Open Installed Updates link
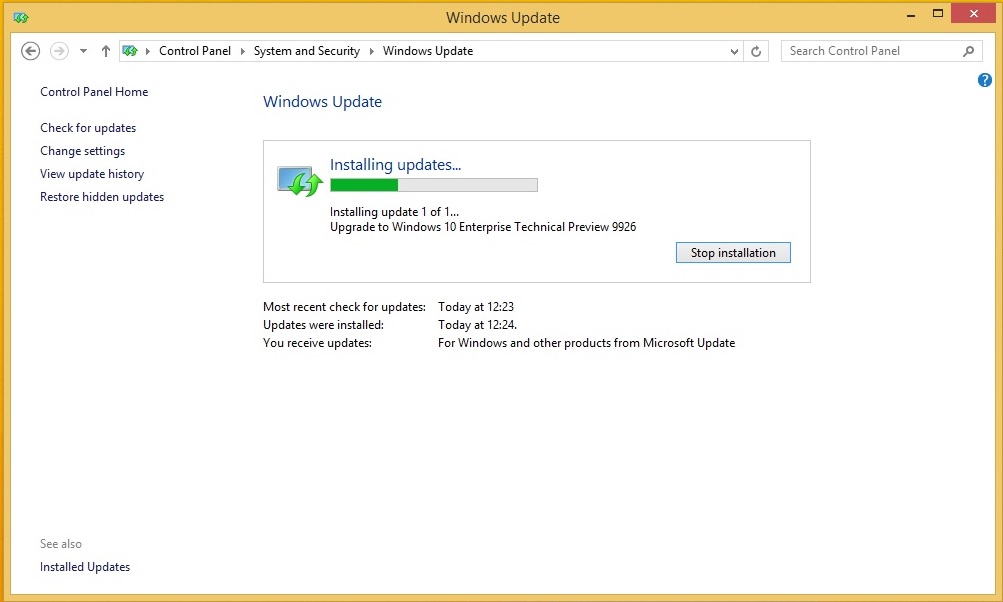This screenshot has width=1003, height=602. point(84,567)
